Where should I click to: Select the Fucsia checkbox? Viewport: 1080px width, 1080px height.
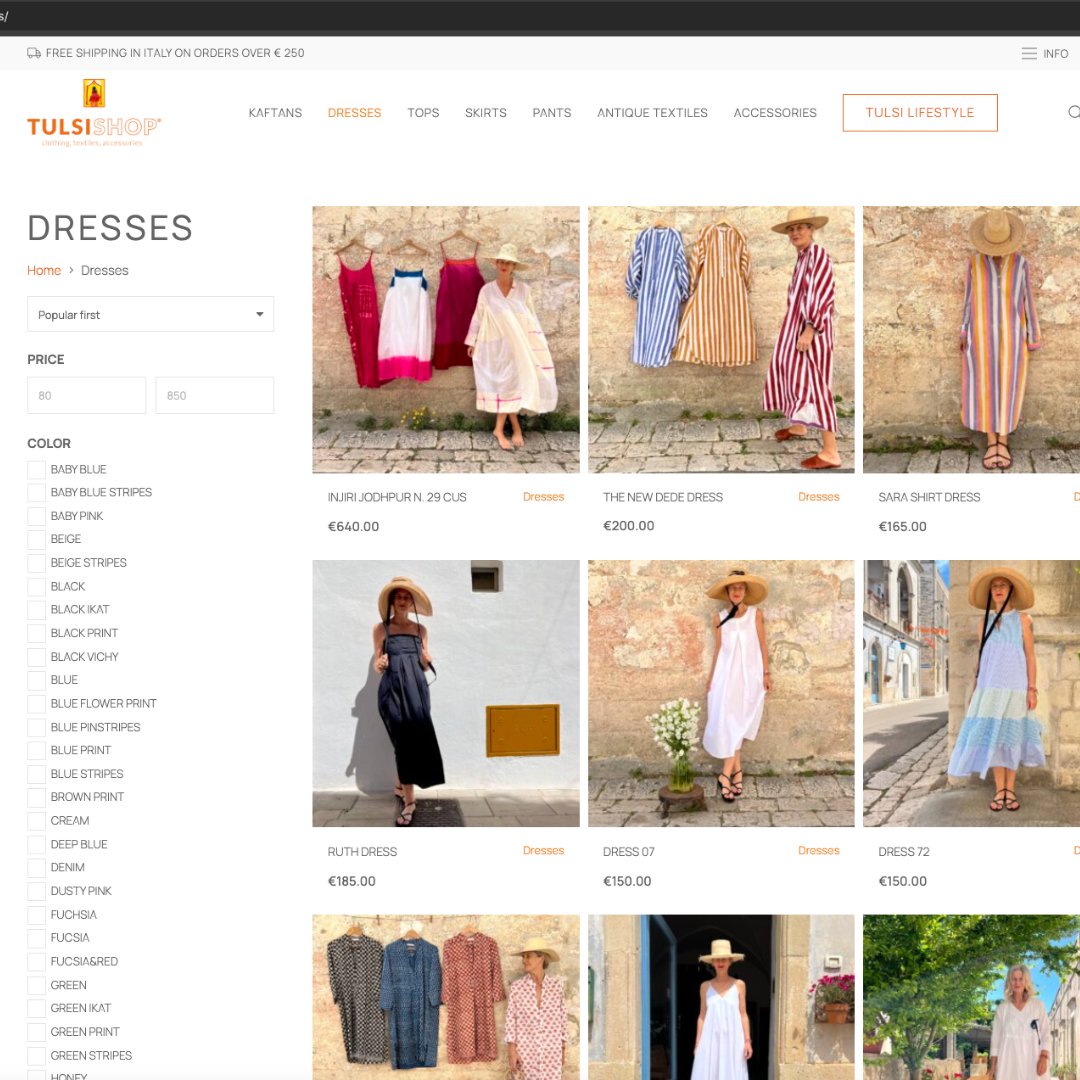click(37, 937)
